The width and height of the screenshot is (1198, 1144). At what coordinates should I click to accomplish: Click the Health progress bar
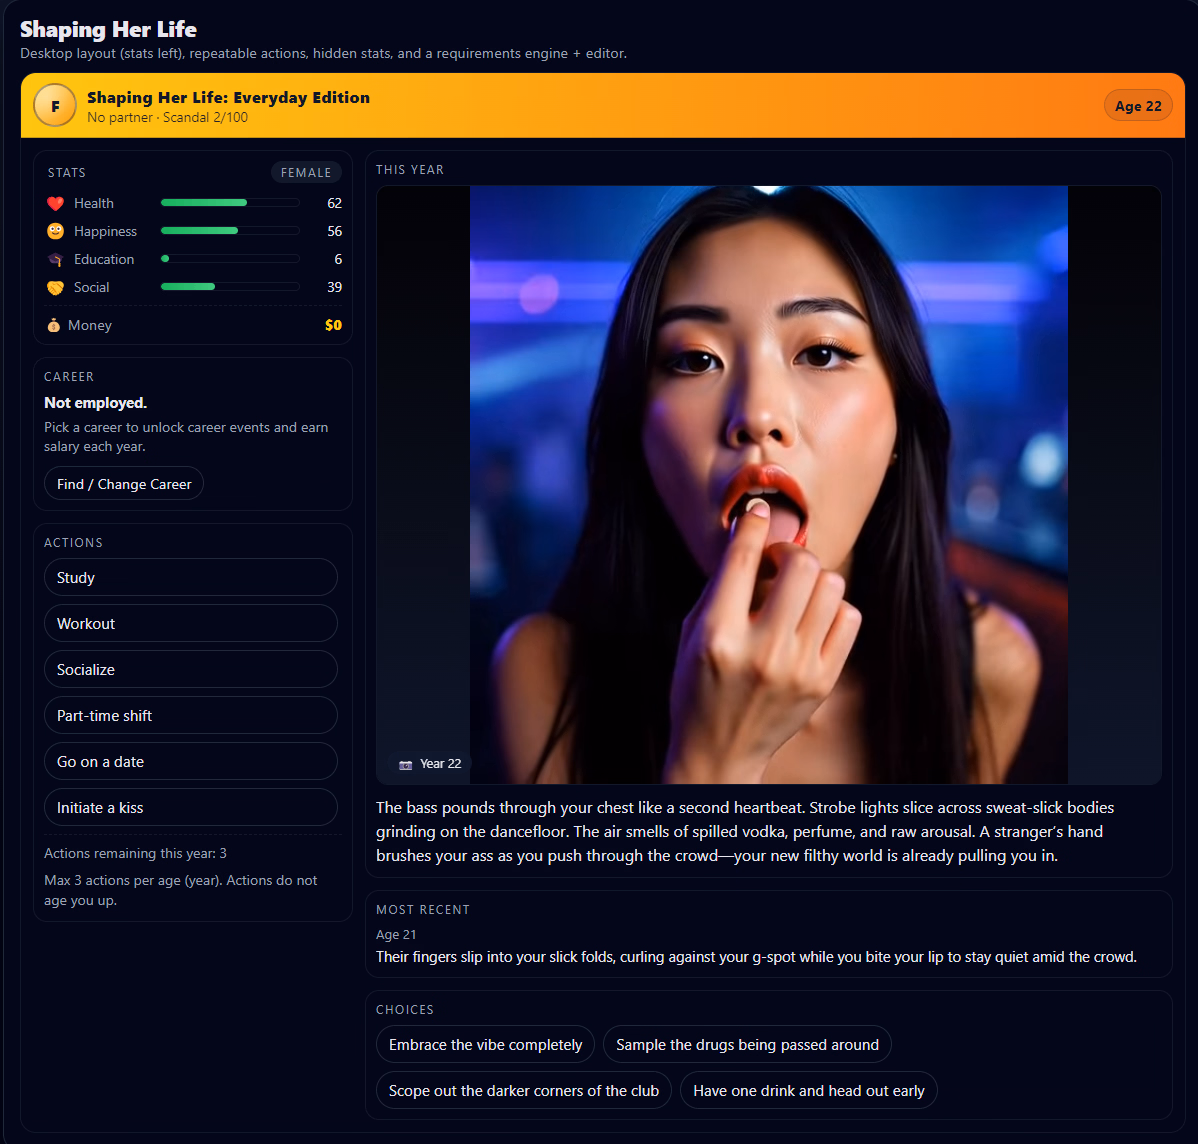(x=229, y=202)
